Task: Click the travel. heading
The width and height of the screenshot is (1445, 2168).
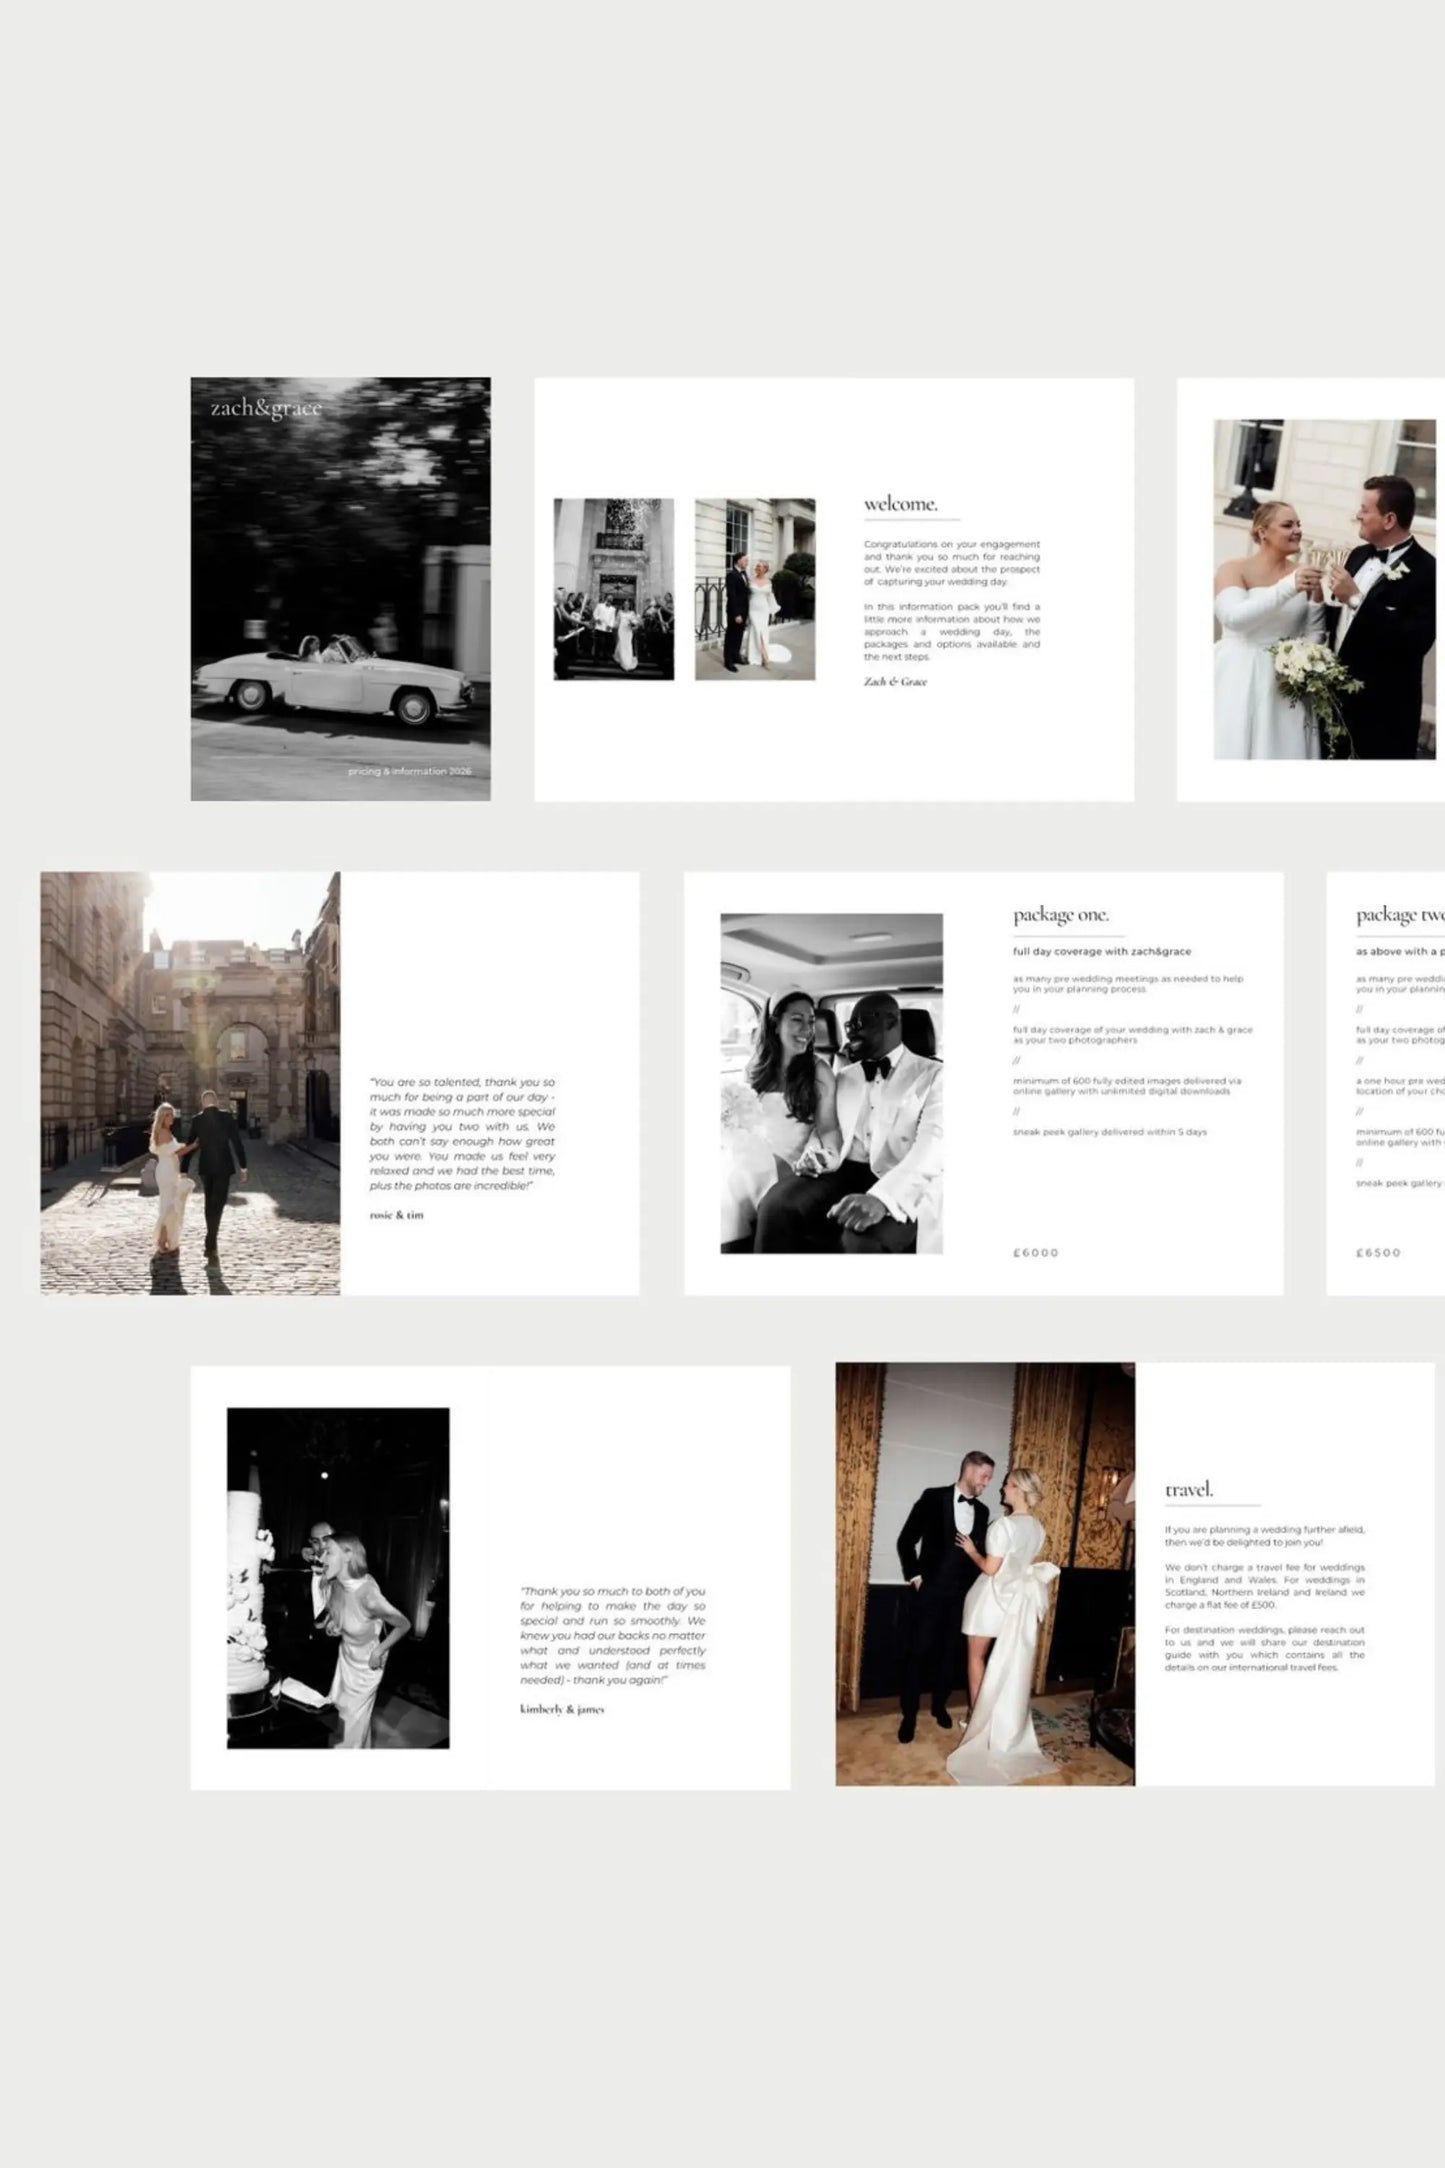Action: pyautogui.click(x=1189, y=1490)
